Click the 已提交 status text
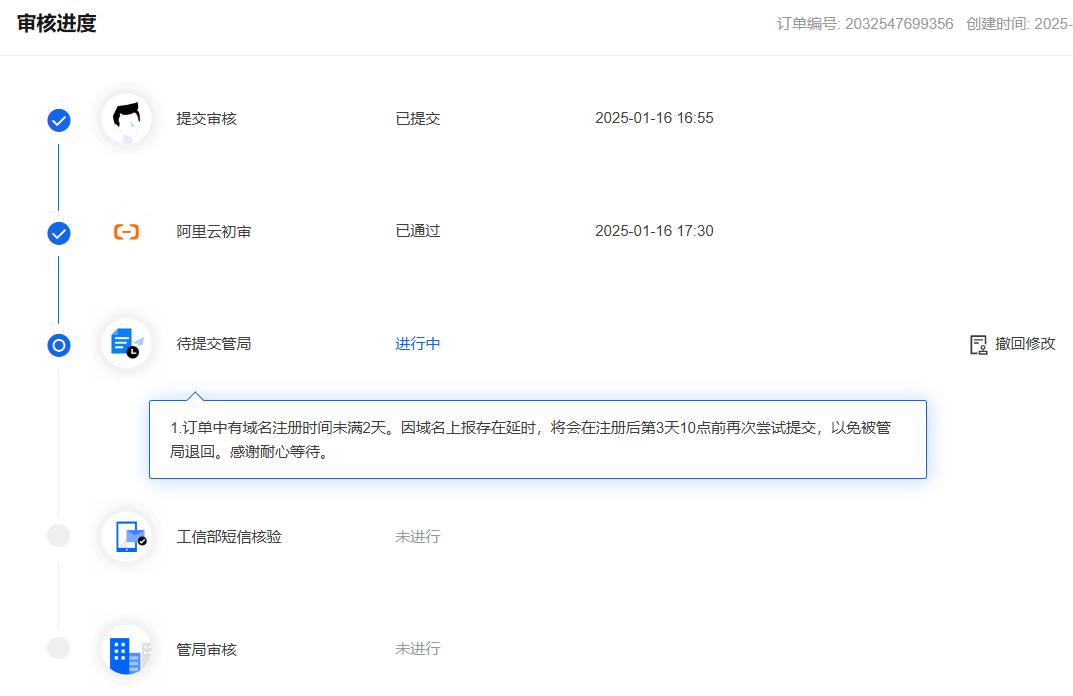The width and height of the screenshot is (1073, 696). point(418,118)
